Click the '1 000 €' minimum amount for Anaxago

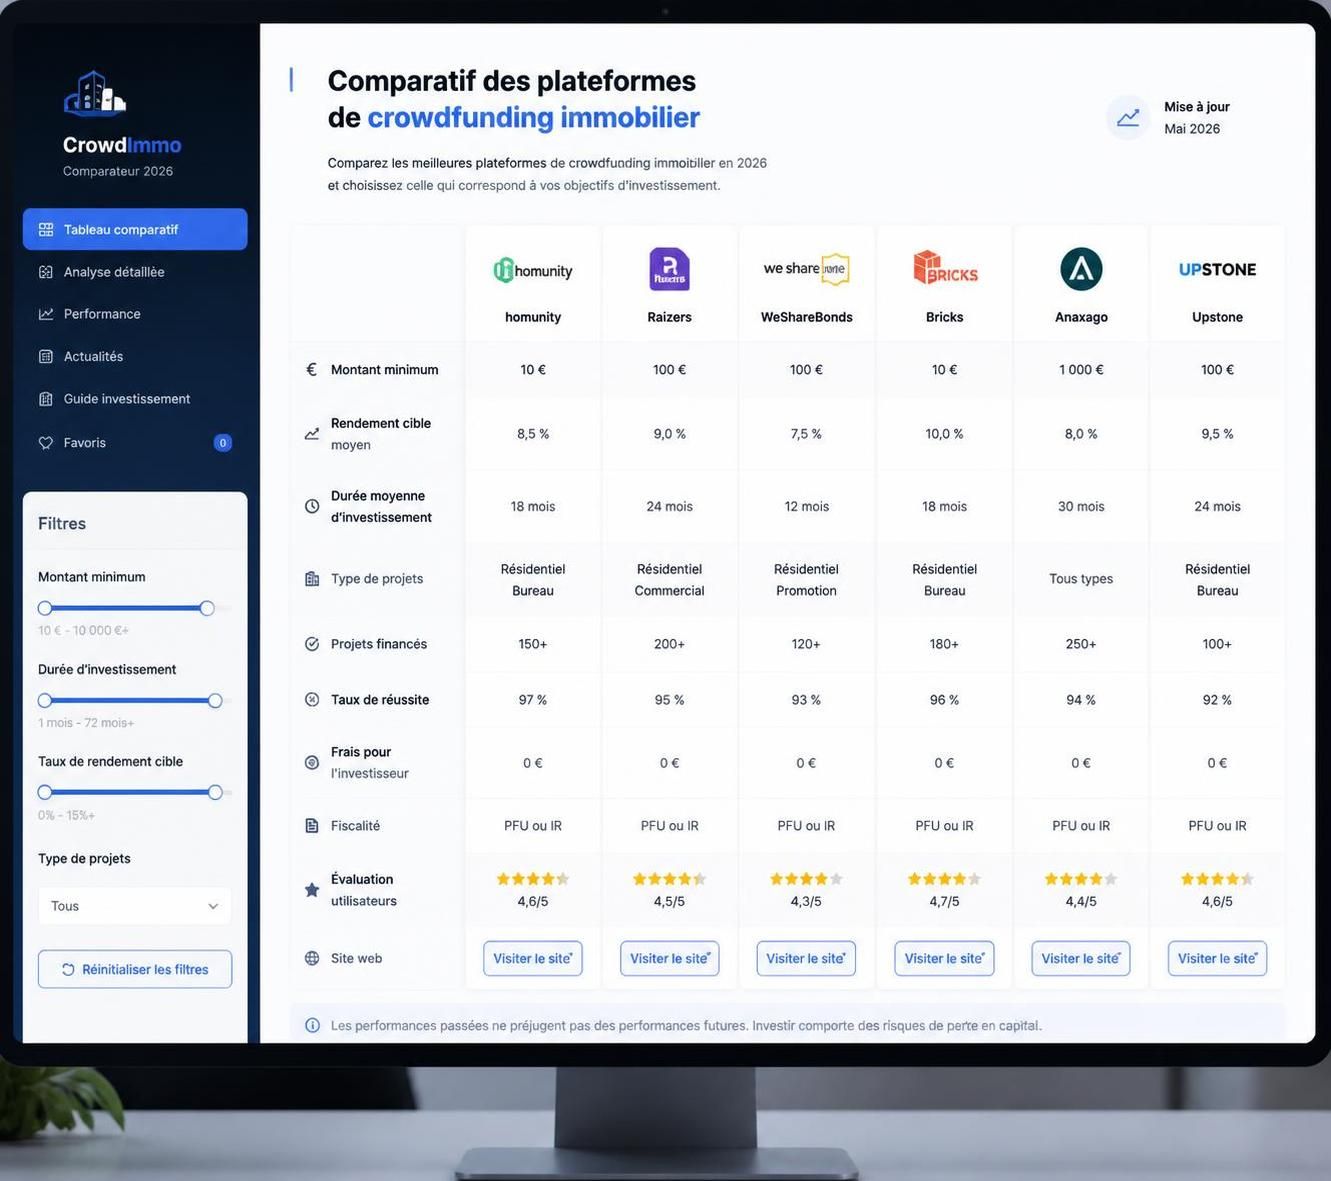pos(1081,369)
